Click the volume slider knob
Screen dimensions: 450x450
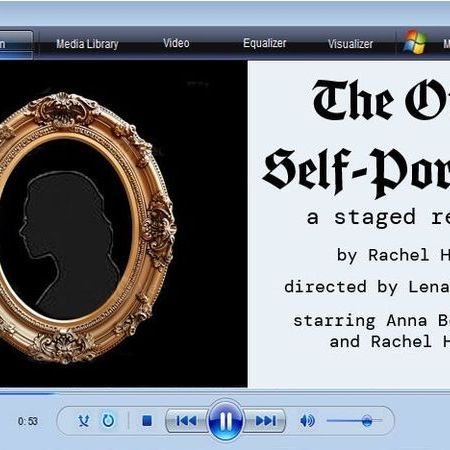click(x=367, y=421)
